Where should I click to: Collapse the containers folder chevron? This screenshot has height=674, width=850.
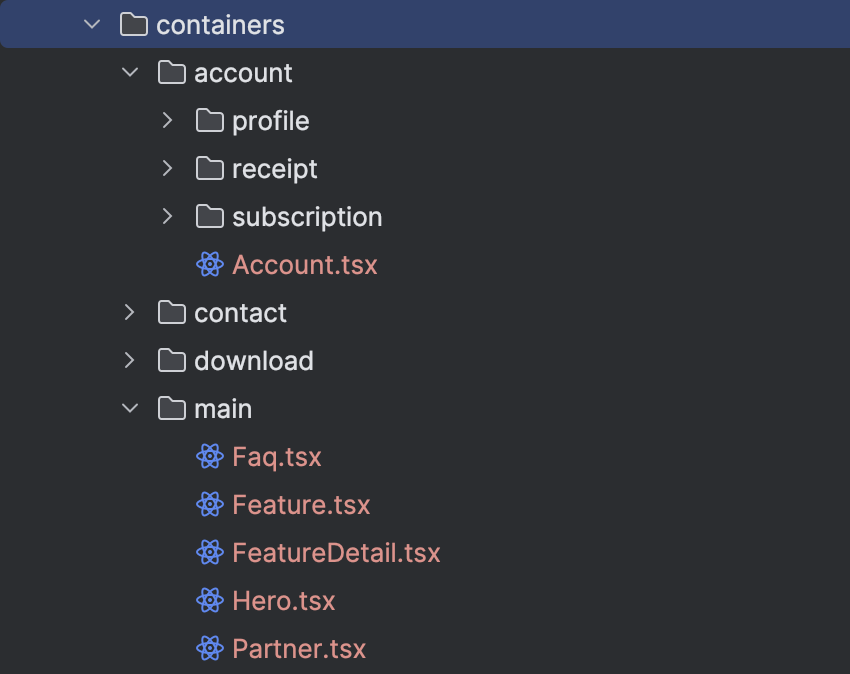[92, 24]
